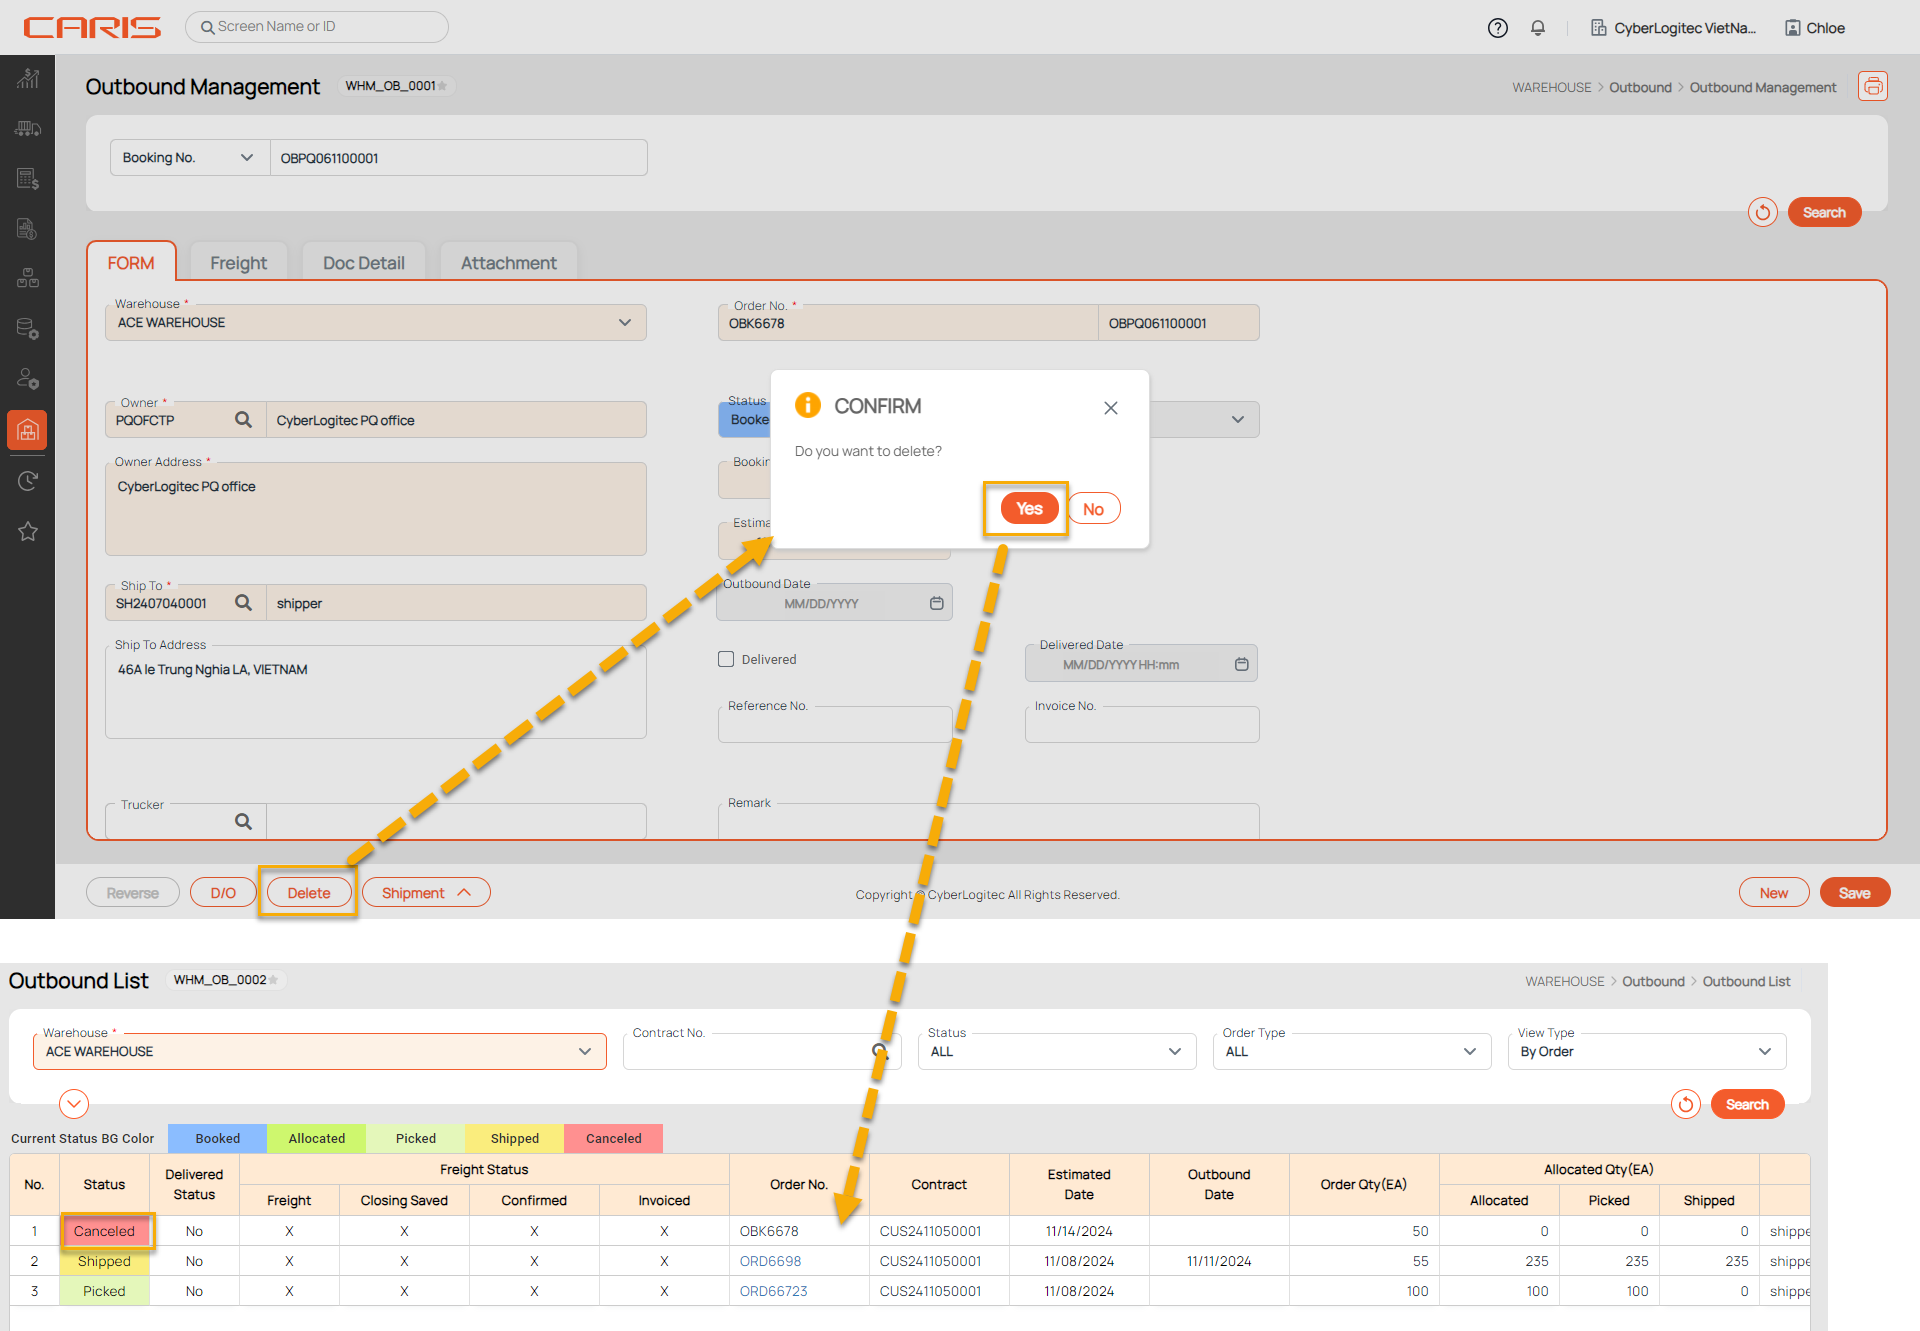
Task: Click the Trucker lookup magnifier icon
Action: (243, 821)
